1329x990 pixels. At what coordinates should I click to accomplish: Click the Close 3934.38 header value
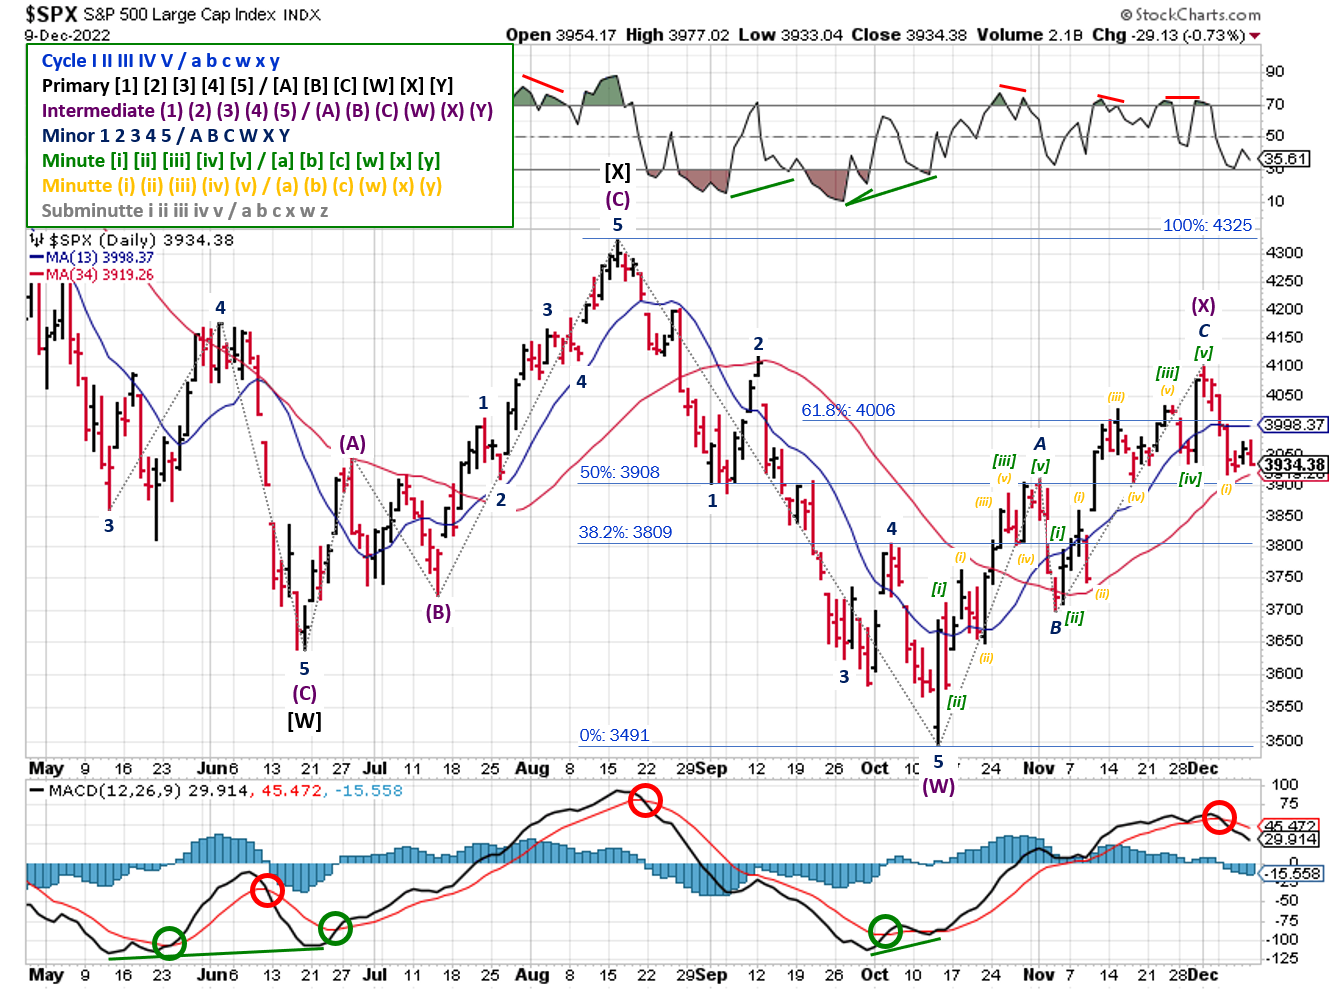tap(909, 35)
